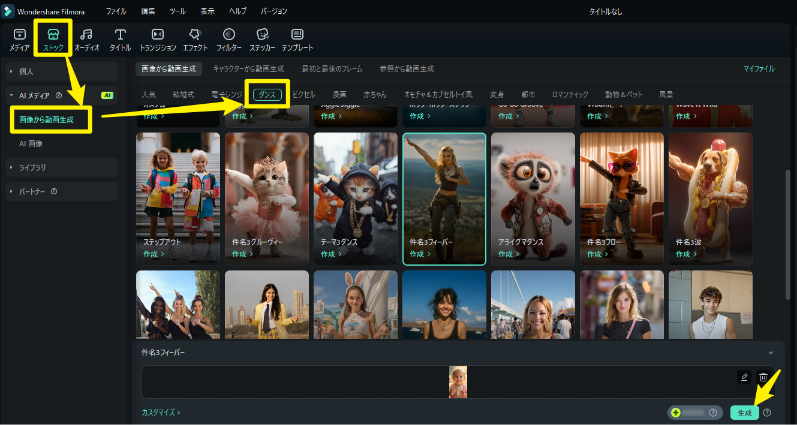Open the マイファイル link
This screenshot has width=797, height=425.
coord(759,69)
